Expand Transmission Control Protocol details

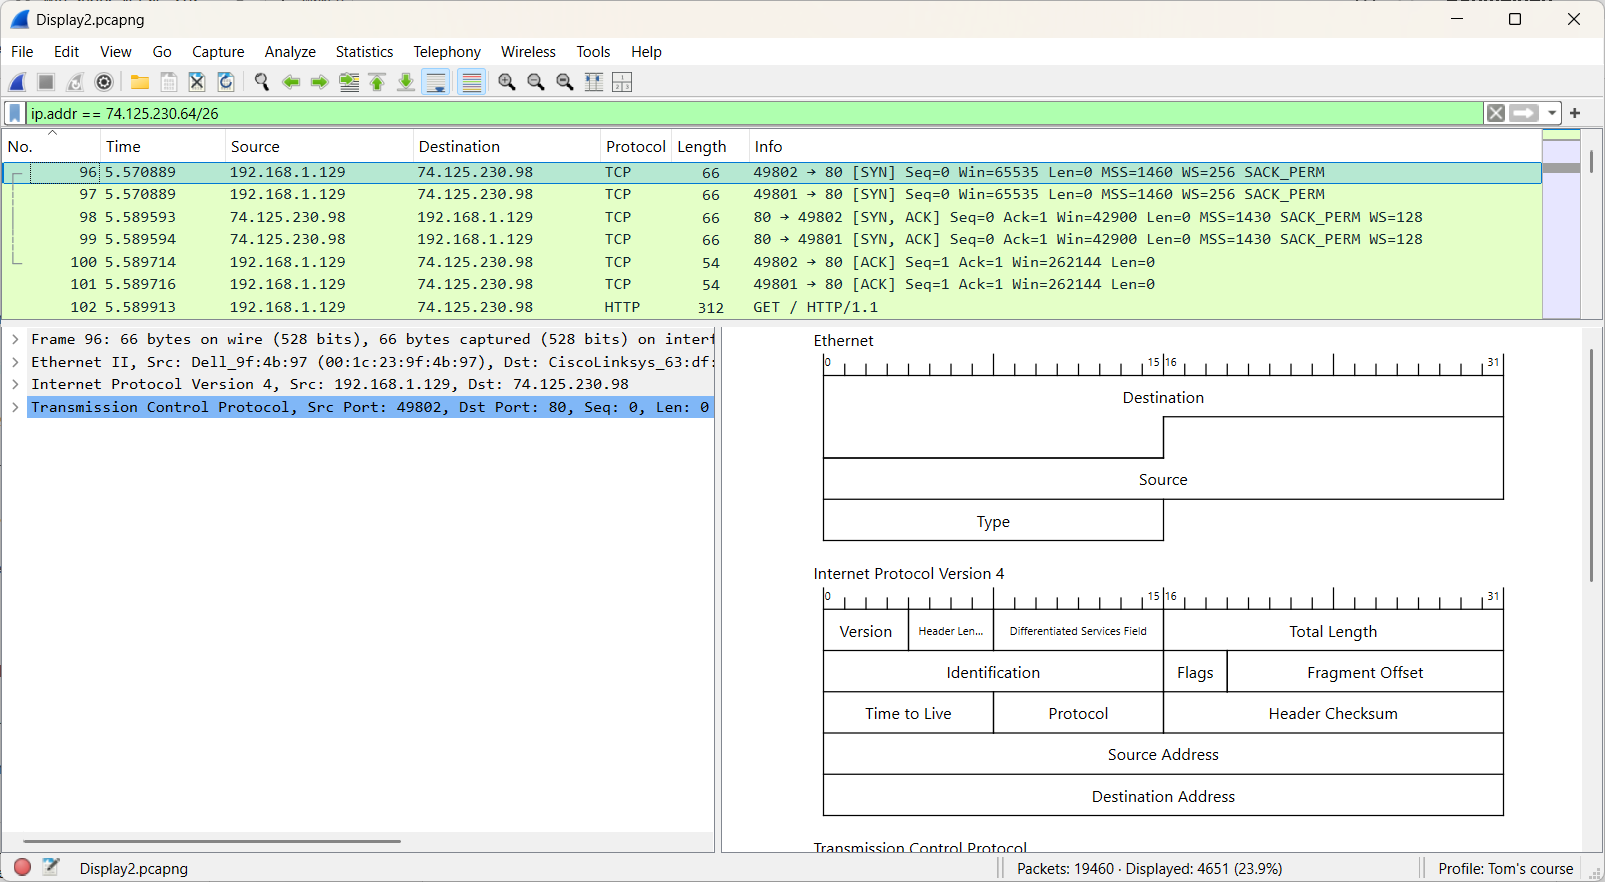coord(16,407)
